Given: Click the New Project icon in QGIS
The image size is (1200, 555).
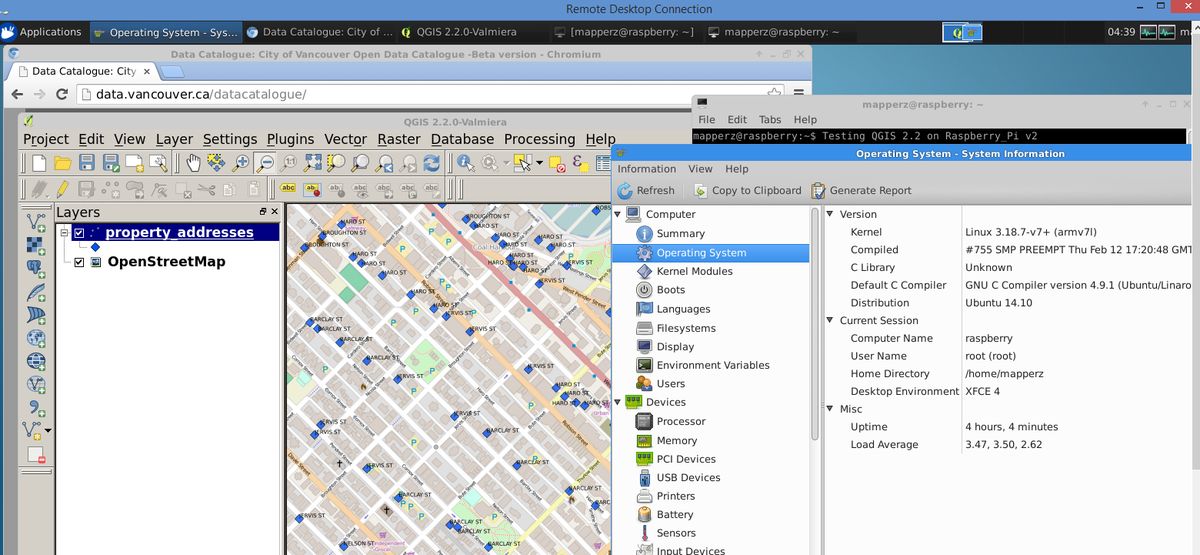Looking at the screenshot, I should pyautogui.click(x=38, y=162).
